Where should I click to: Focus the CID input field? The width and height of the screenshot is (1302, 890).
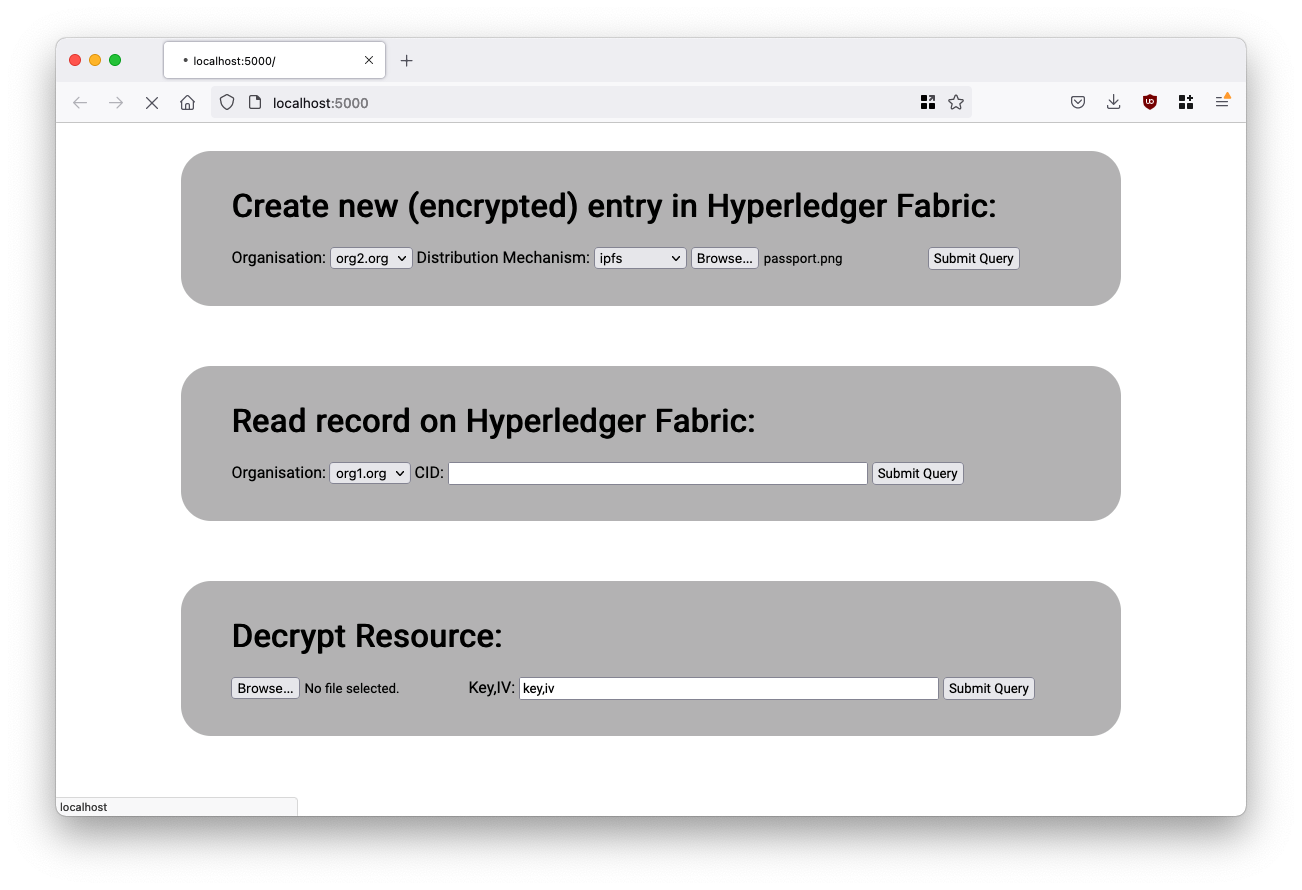pyautogui.click(x=658, y=473)
